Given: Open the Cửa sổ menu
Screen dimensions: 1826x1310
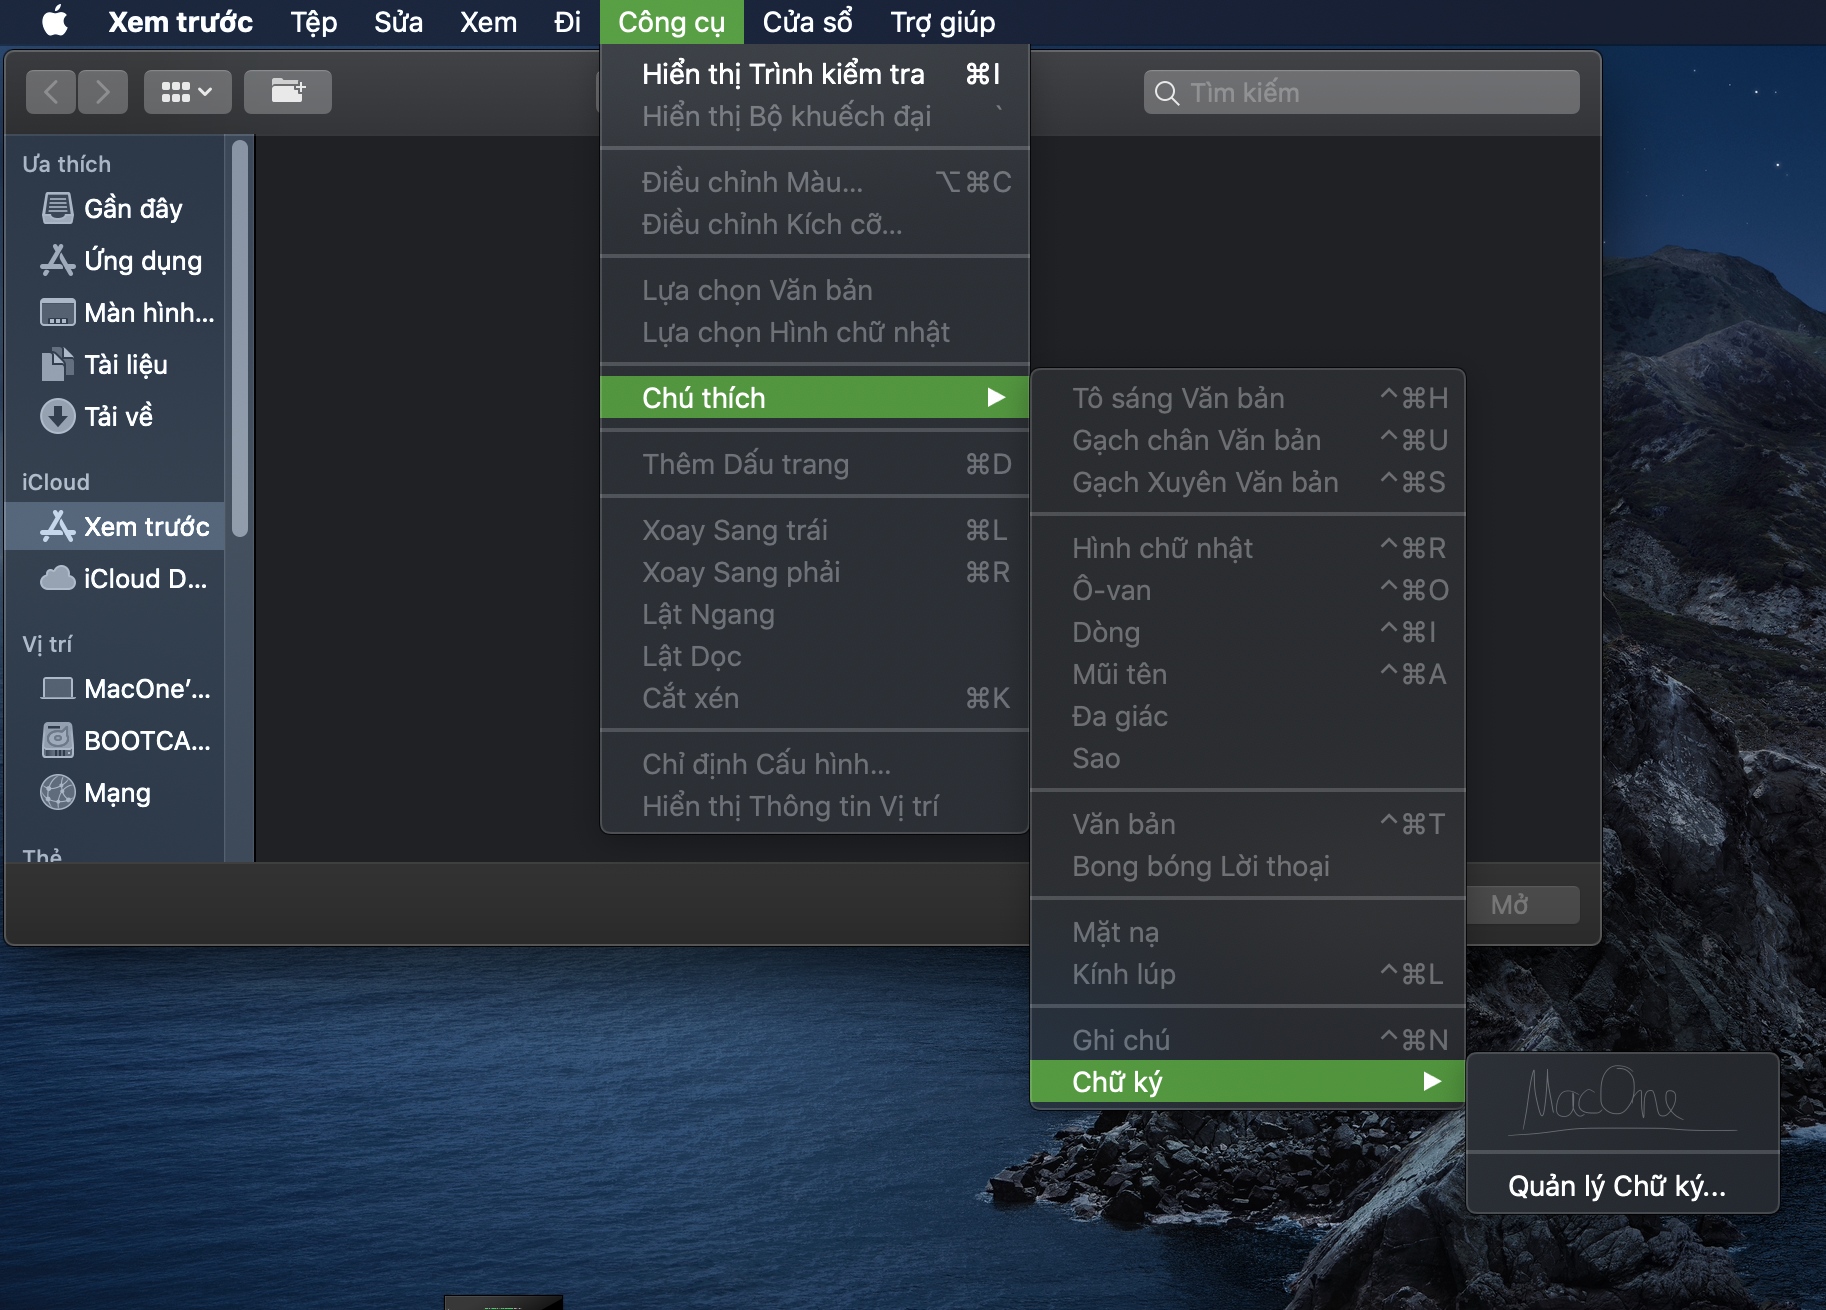Looking at the screenshot, I should pyautogui.click(x=807, y=22).
